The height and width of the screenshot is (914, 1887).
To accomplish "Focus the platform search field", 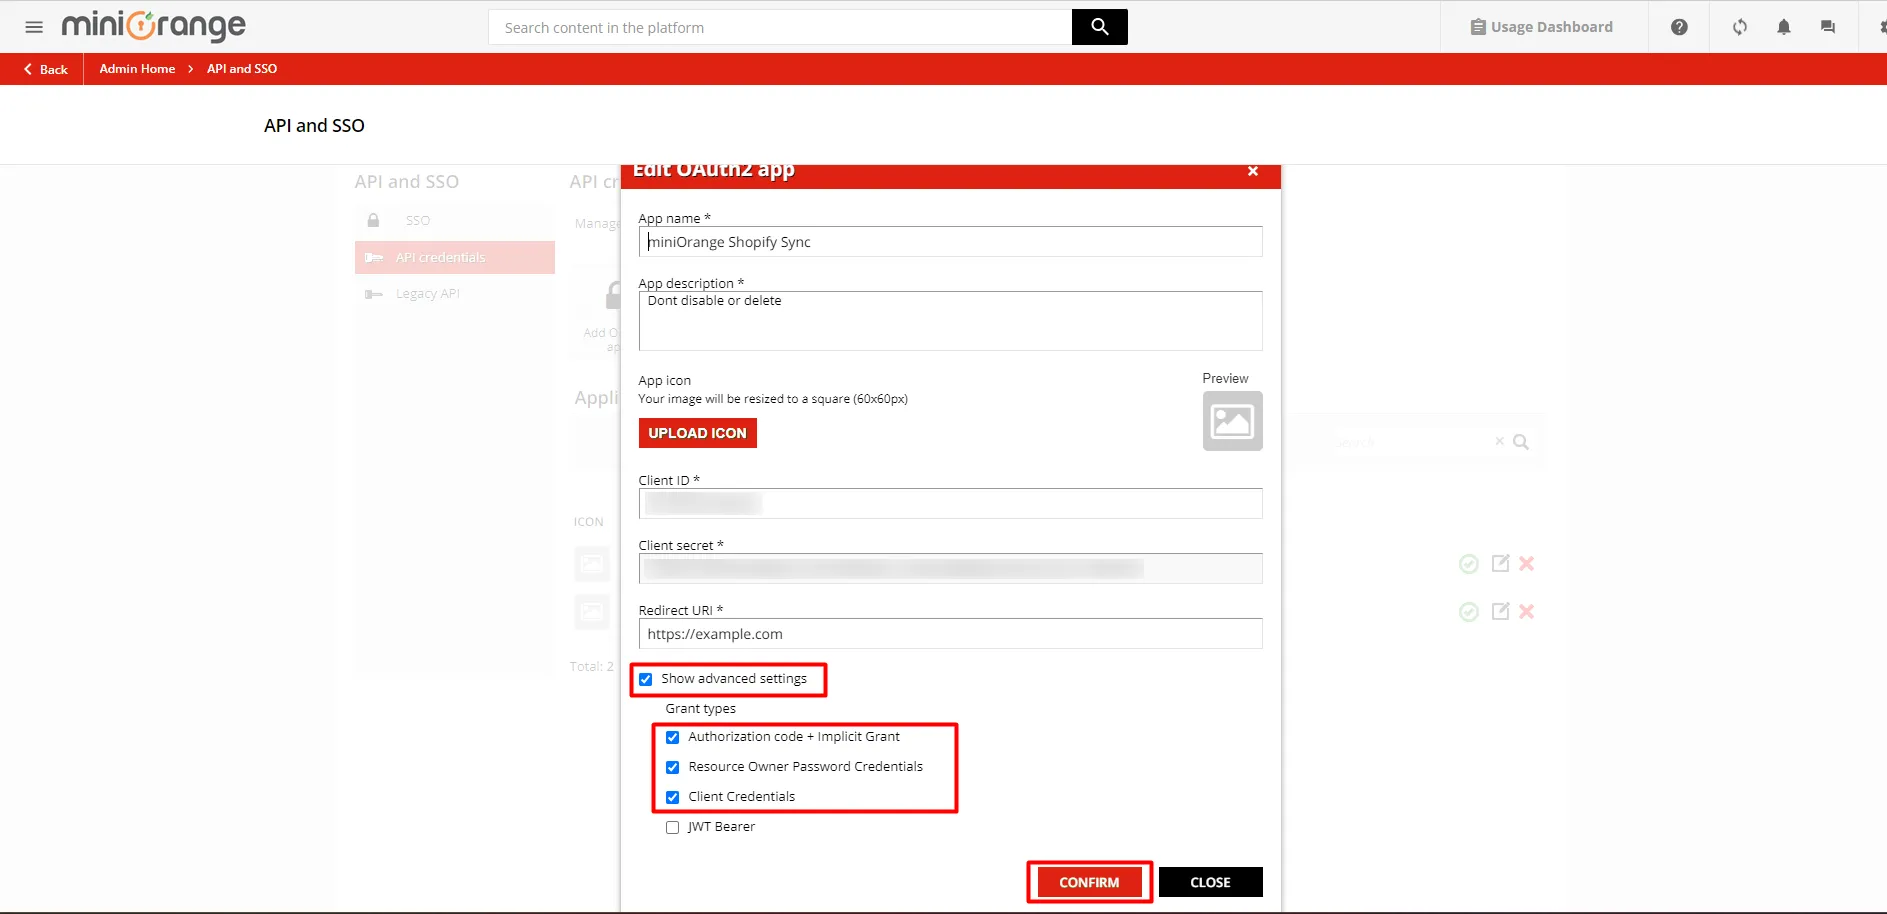I will [x=780, y=27].
